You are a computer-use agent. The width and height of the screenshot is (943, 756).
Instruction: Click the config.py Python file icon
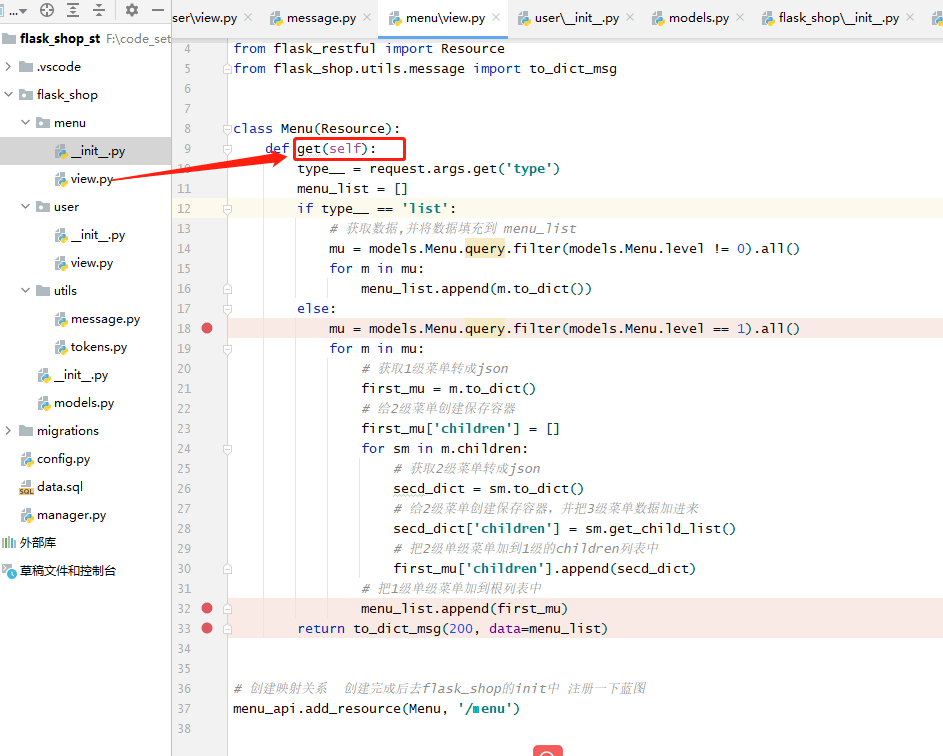[x=27, y=459]
